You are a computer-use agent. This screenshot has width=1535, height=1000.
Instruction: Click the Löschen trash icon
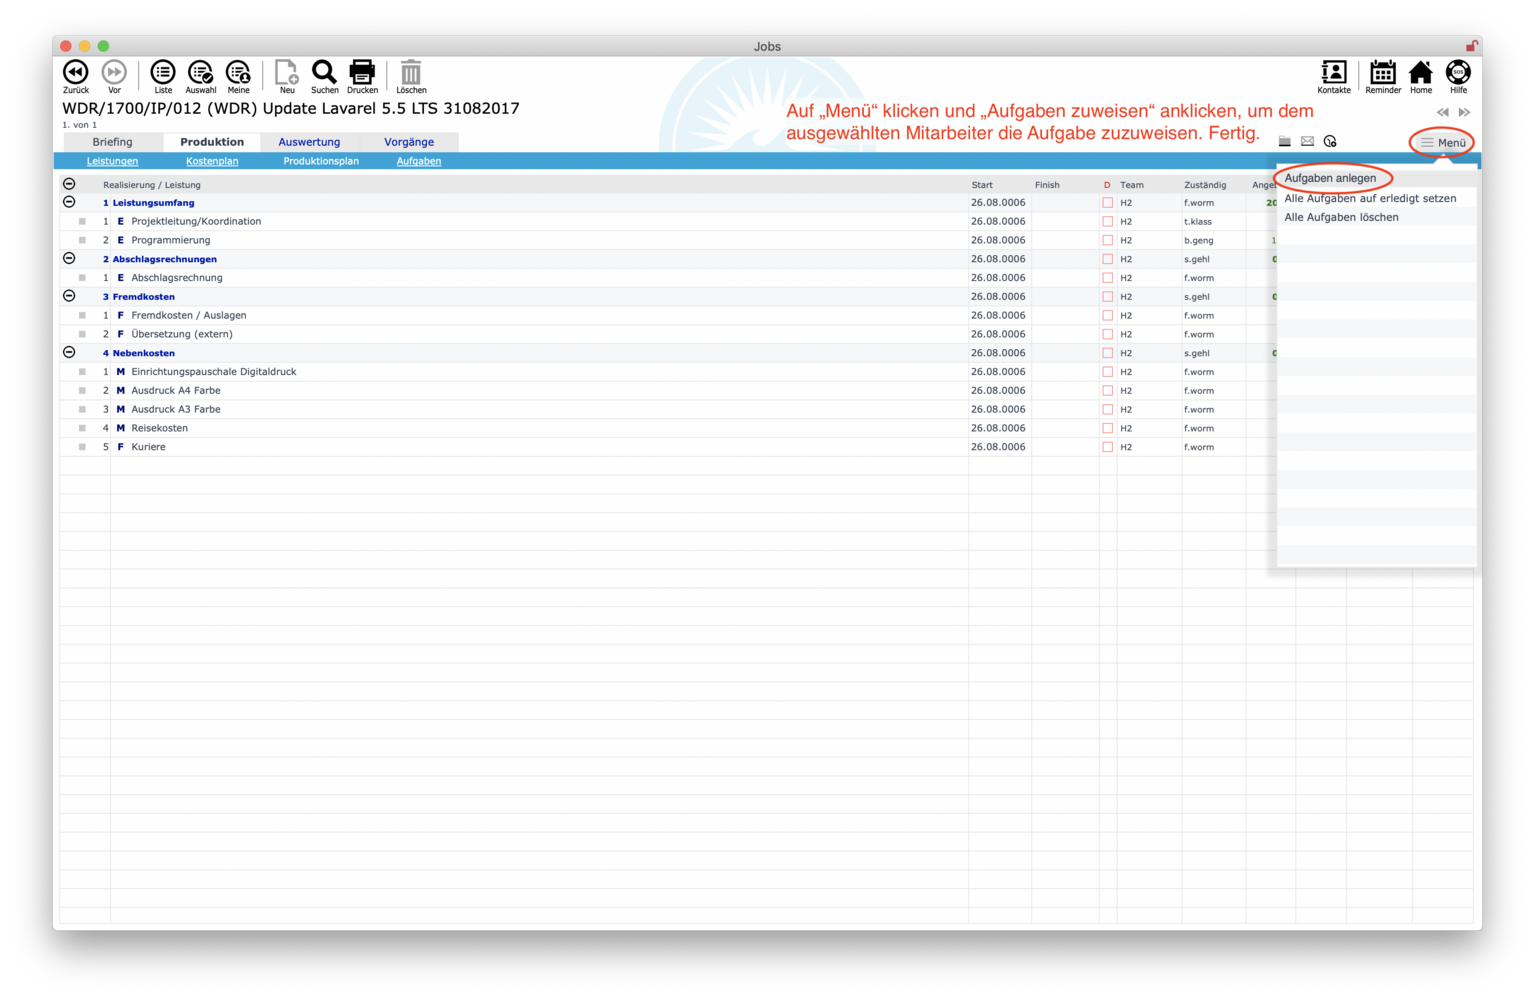pyautogui.click(x=411, y=73)
